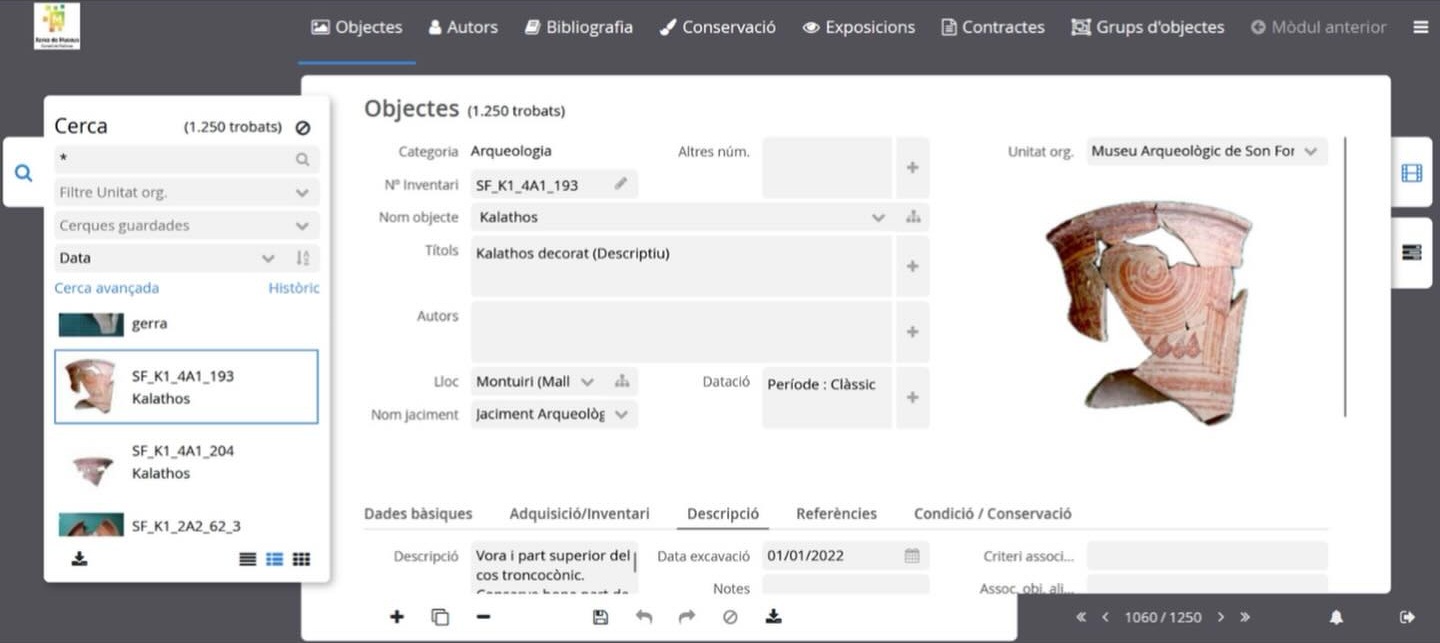The image size is (1440, 643).
Task: Click the pencil icon beside Nº Inventari
Action: pyautogui.click(x=621, y=184)
